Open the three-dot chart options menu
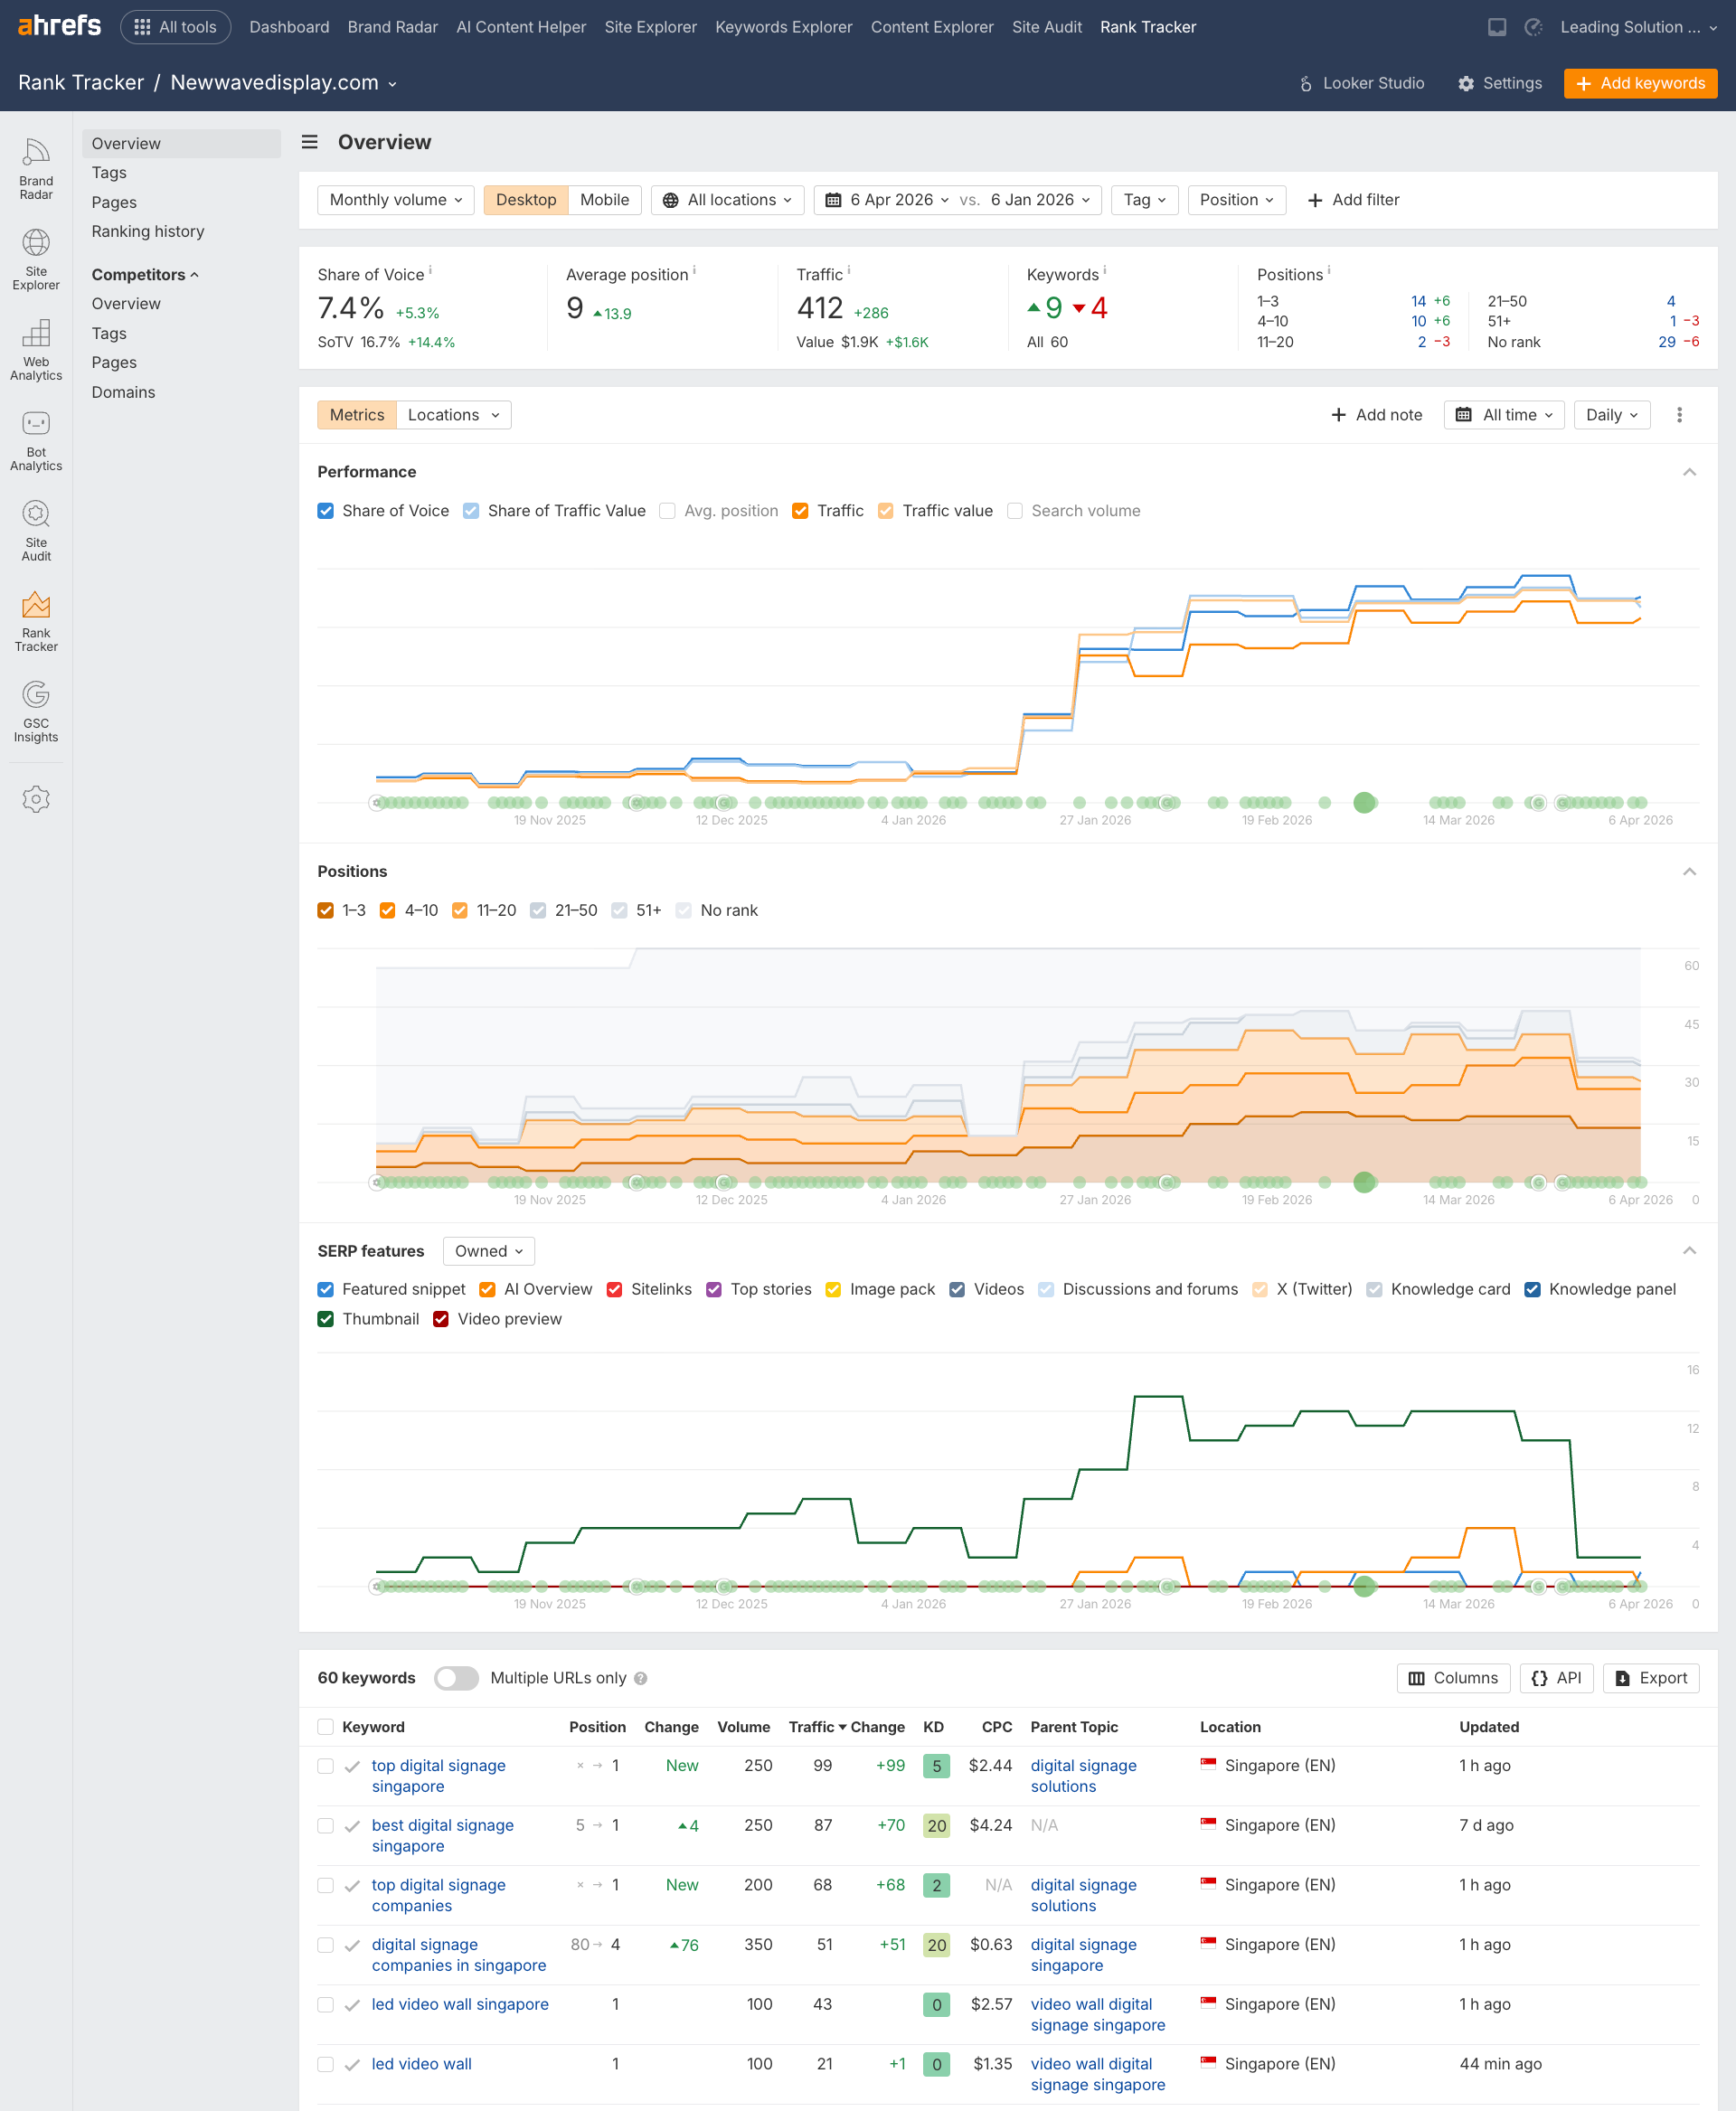 1679,415
